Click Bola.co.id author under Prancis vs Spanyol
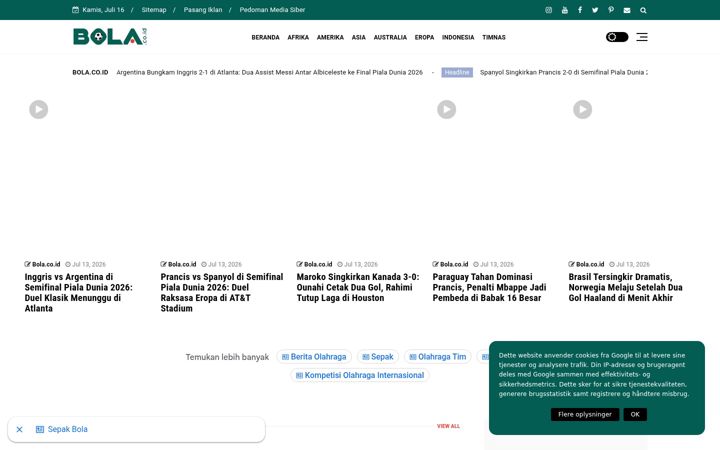 point(182,264)
